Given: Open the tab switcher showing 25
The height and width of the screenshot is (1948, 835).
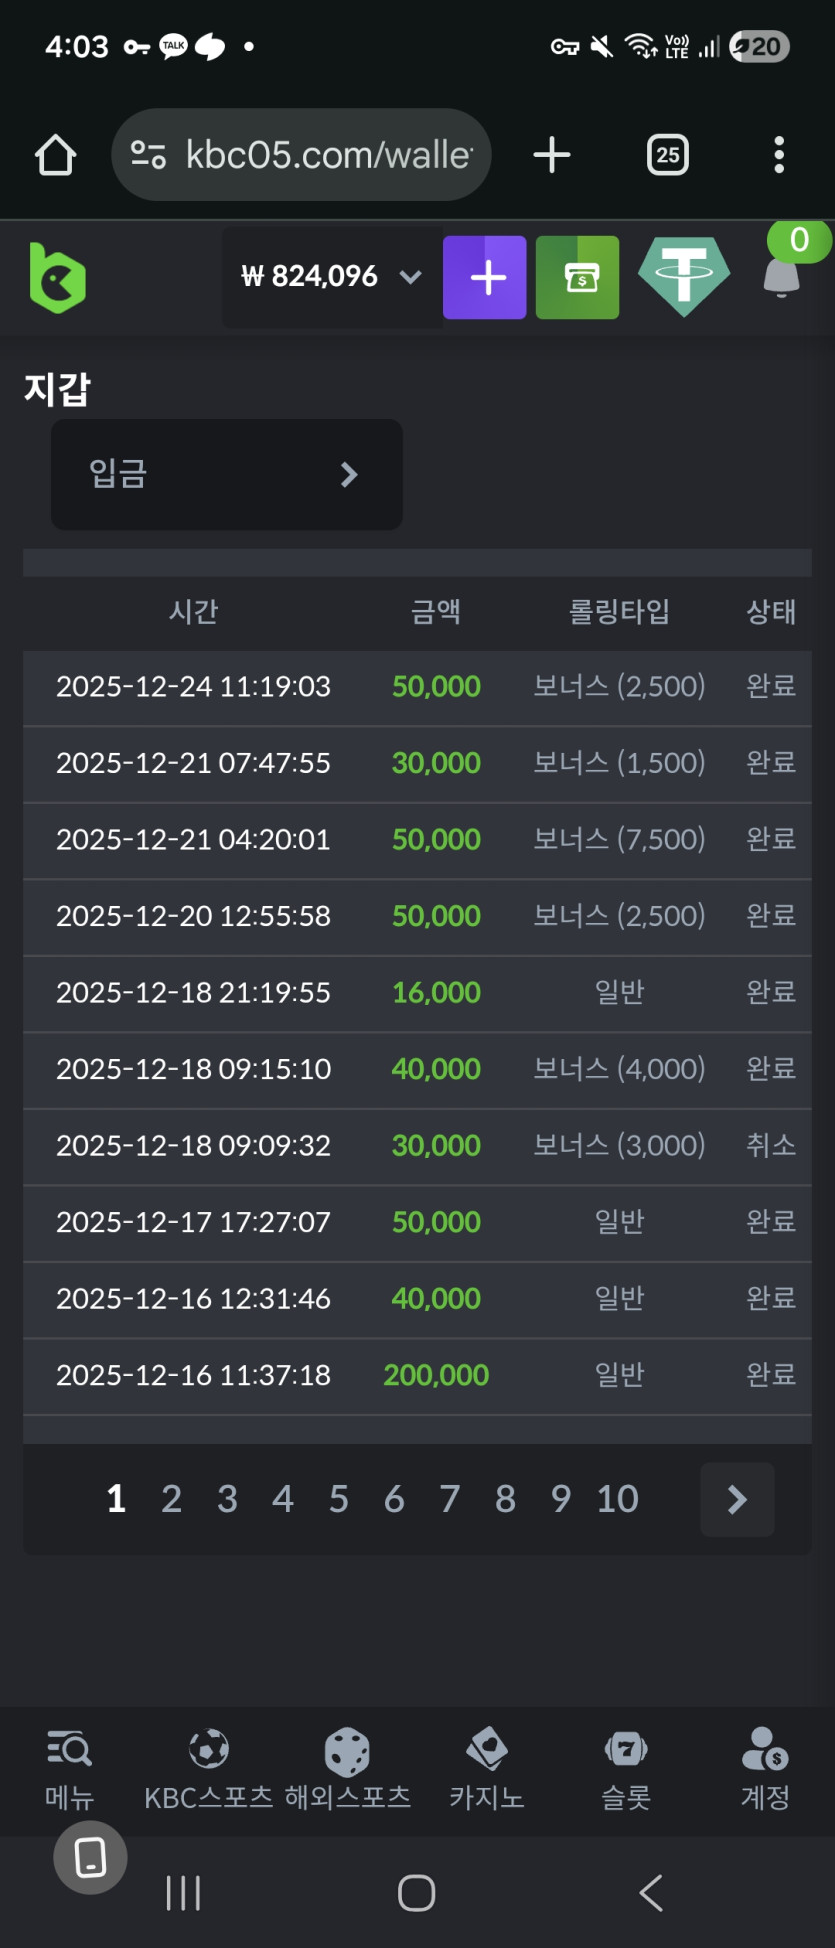Looking at the screenshot, I should pos(668,155).
